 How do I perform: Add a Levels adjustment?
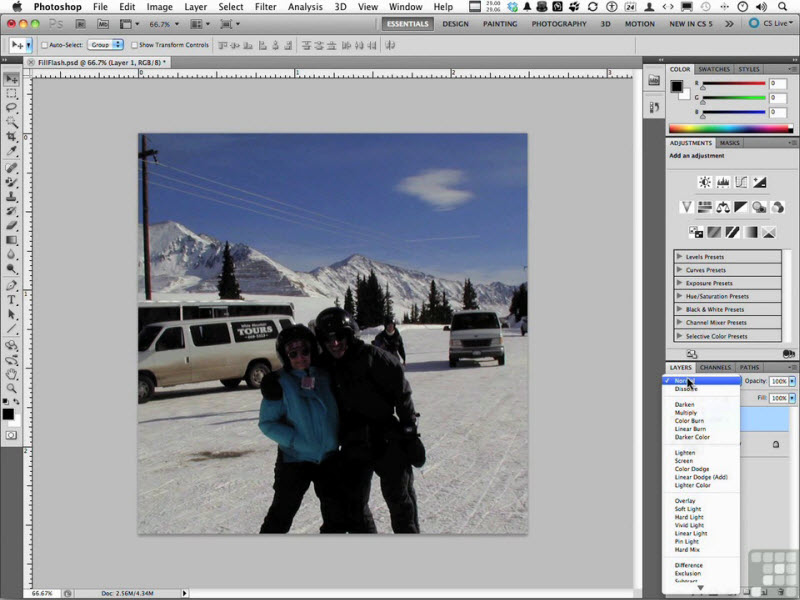(723, 182)
